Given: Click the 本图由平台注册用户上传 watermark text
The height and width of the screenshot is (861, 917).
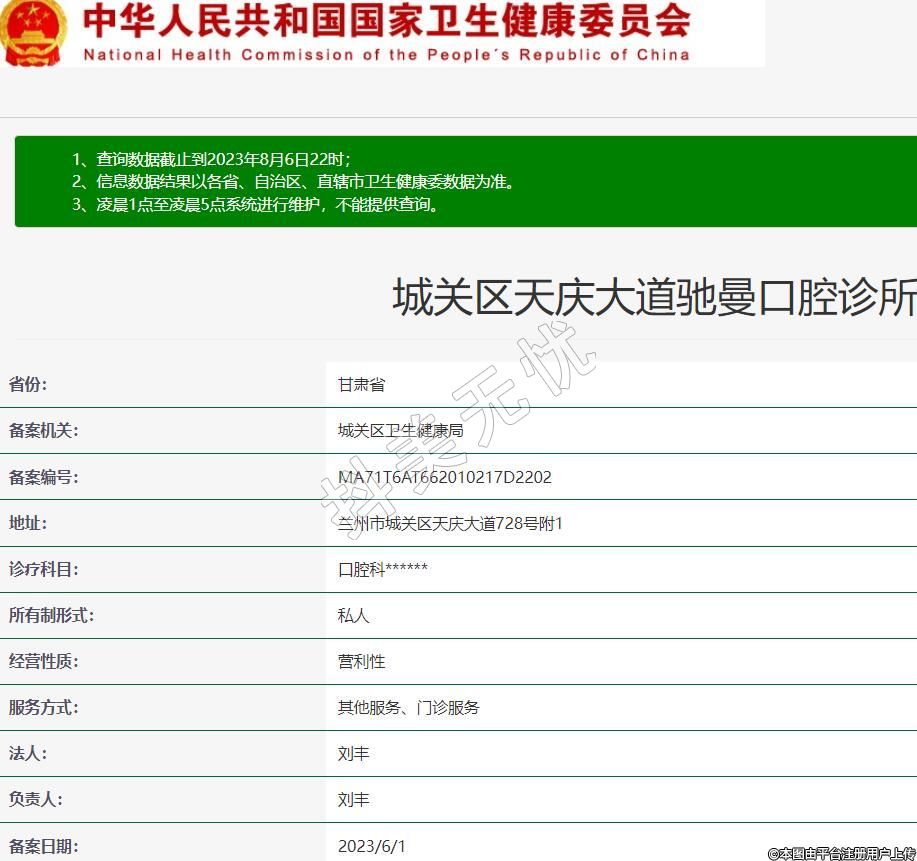Looking at the screenshot, I should click(x=841, y=853).
